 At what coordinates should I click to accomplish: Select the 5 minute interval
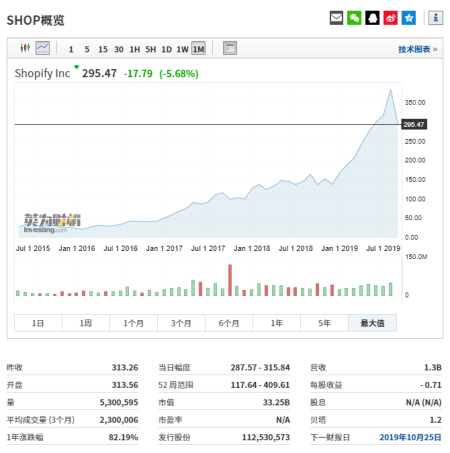click(87, 49)
